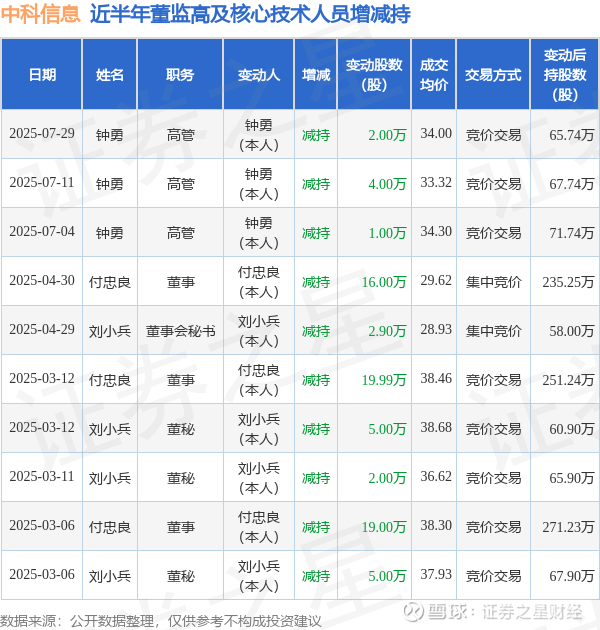This screenshot has height=630, width=600.
Task: Click 付忠良(本人) in the 2025-04-30 row
Action: 258,282
